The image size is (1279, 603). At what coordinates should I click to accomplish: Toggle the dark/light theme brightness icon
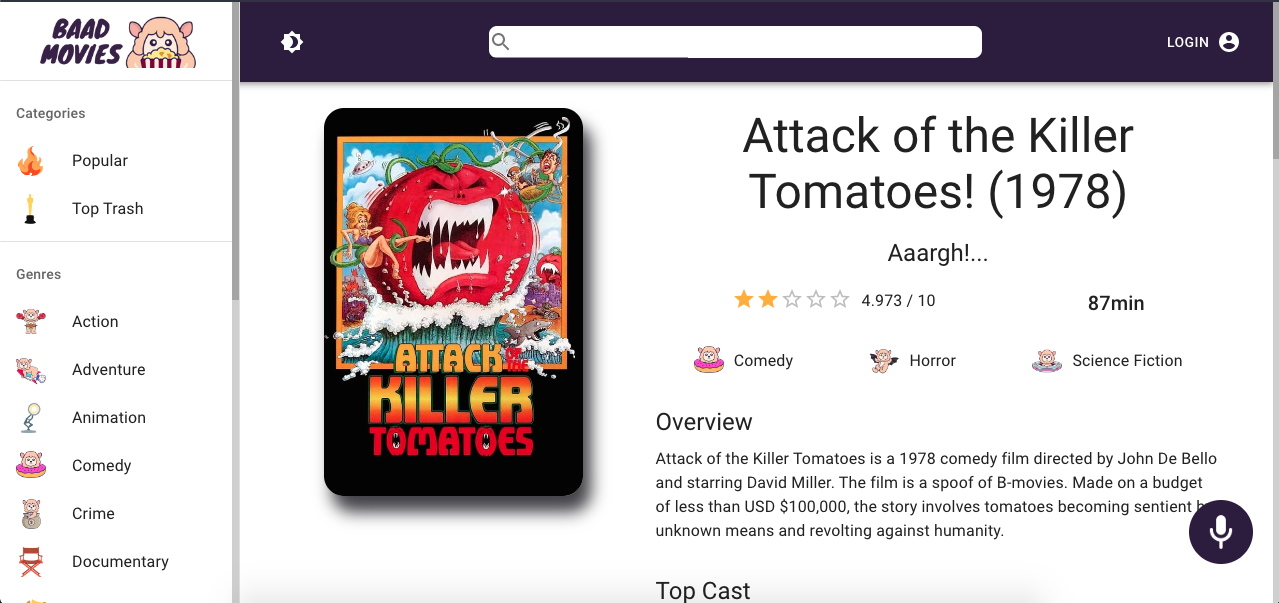pos(292,42)
